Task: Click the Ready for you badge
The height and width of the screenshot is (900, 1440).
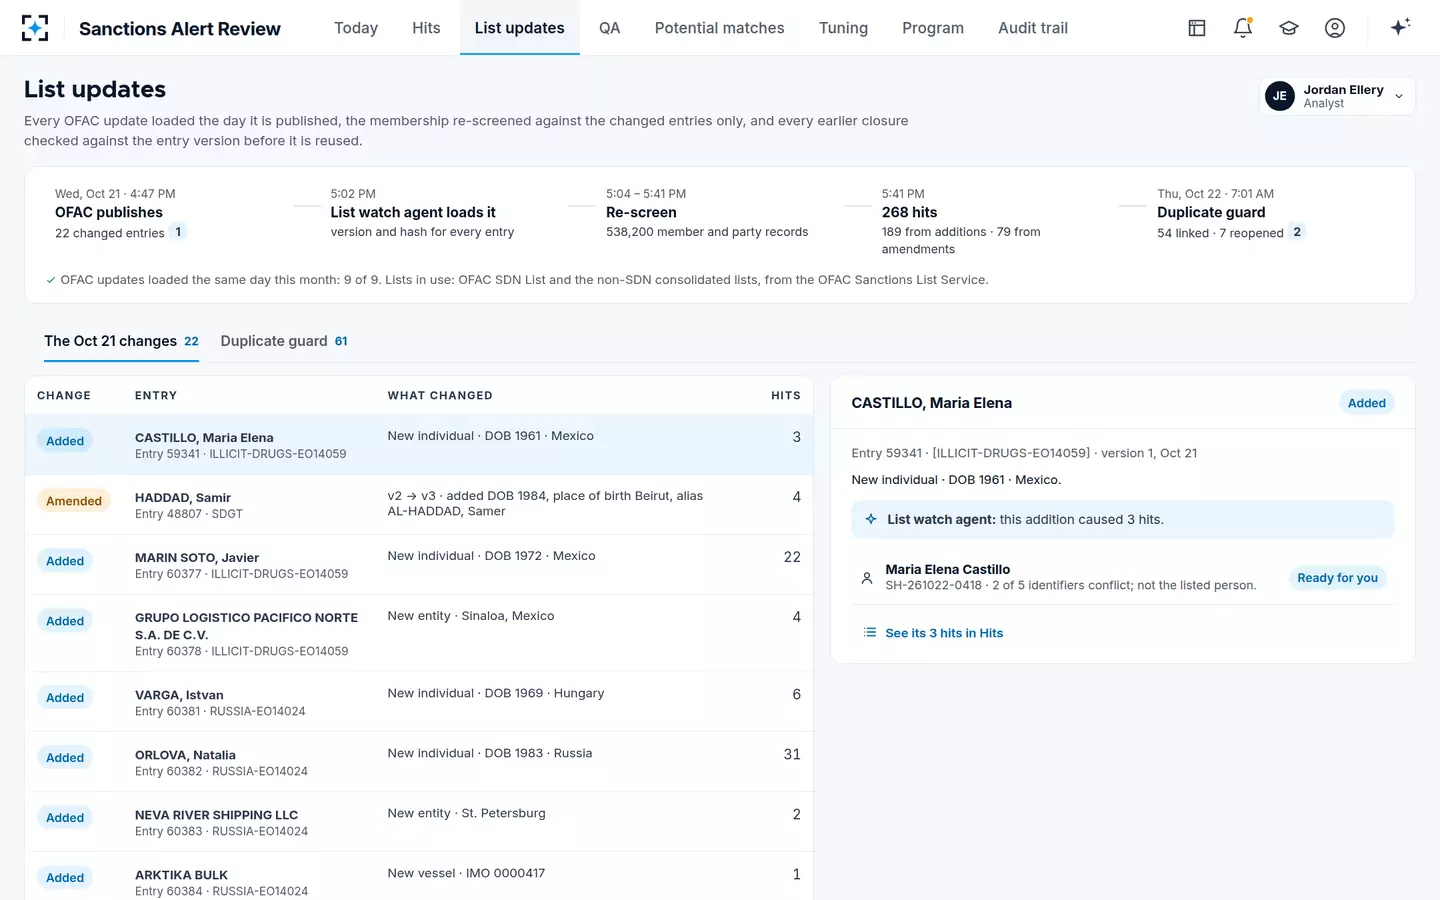Action: click(1337, 578)
